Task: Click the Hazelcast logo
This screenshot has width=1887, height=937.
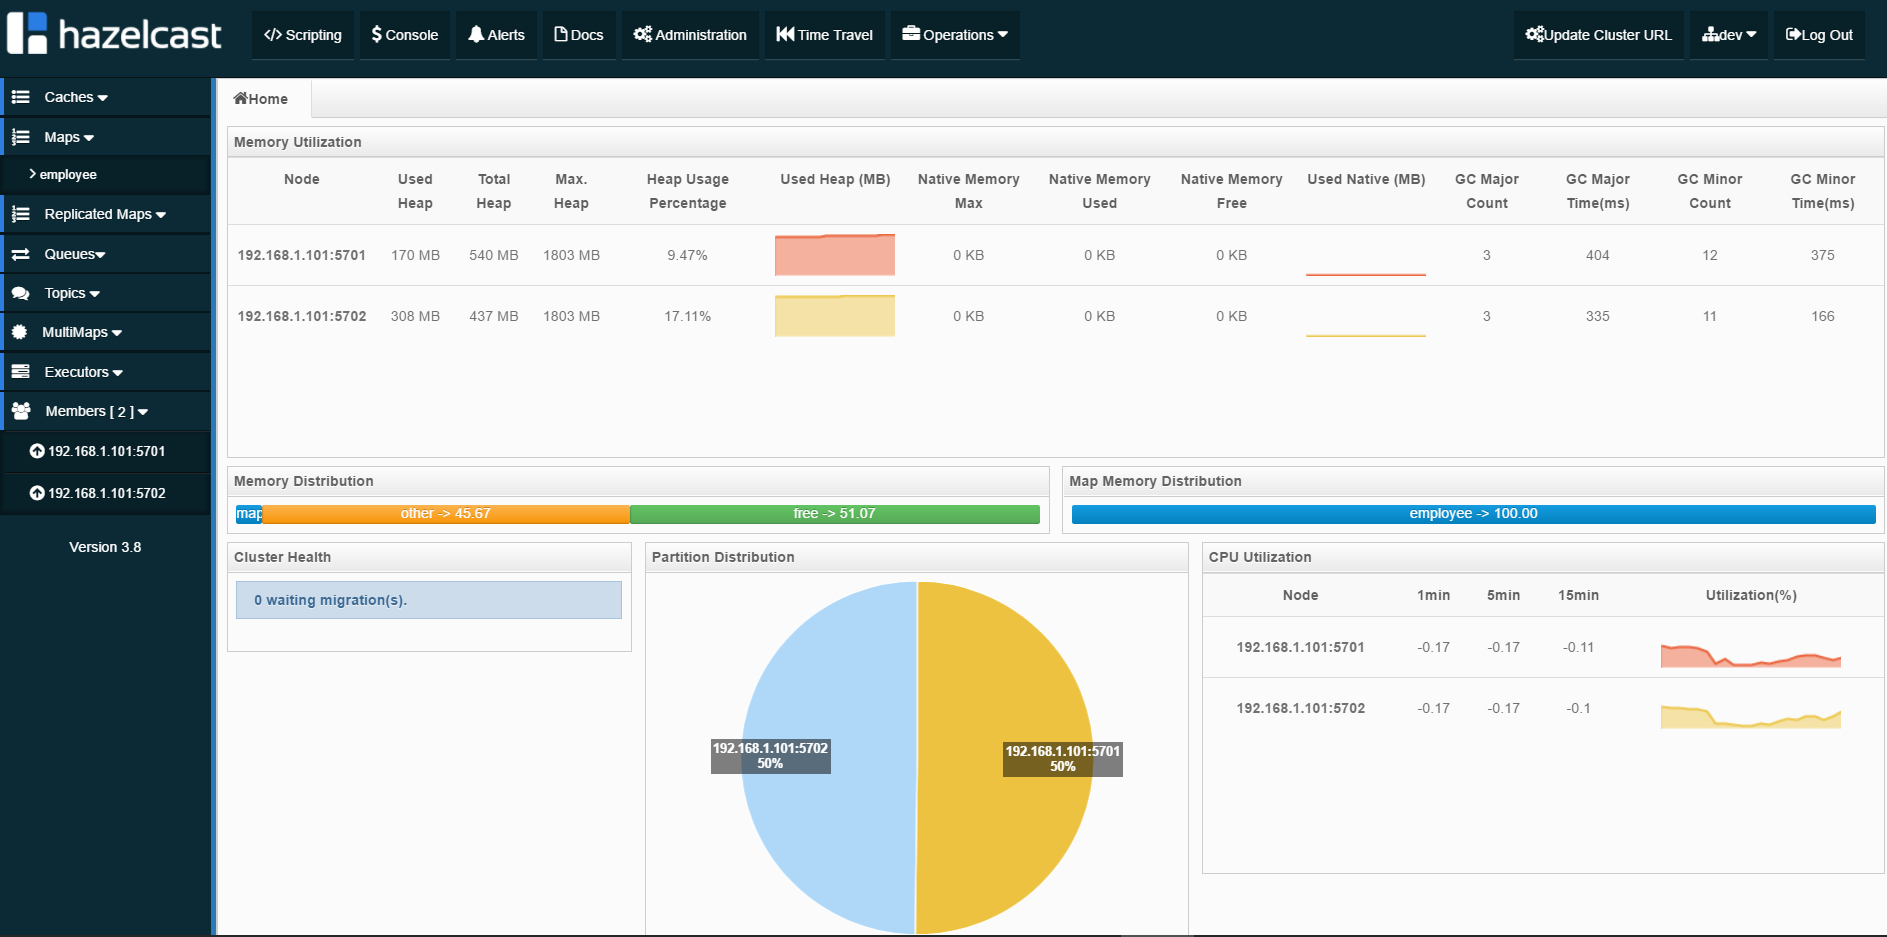Action: tap(114, 34)
